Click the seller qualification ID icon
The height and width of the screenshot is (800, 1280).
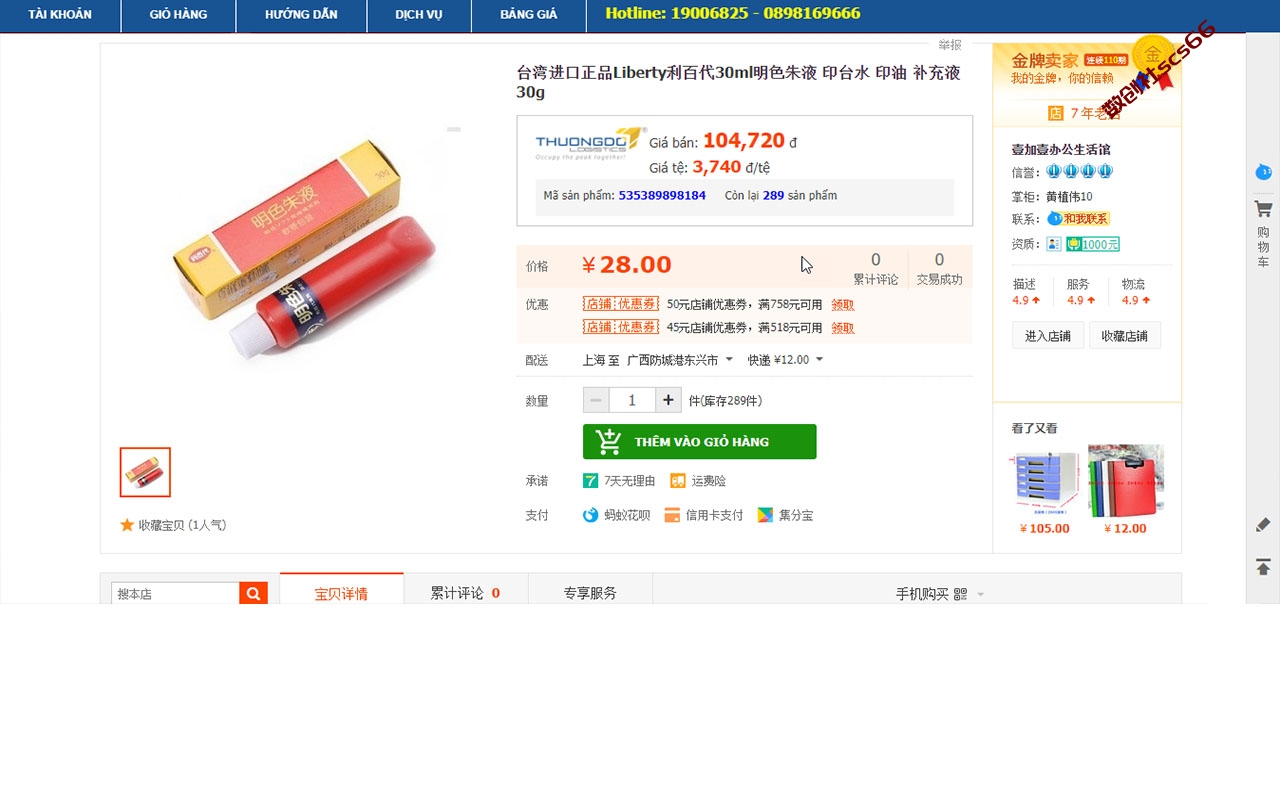coord(1054,244)
